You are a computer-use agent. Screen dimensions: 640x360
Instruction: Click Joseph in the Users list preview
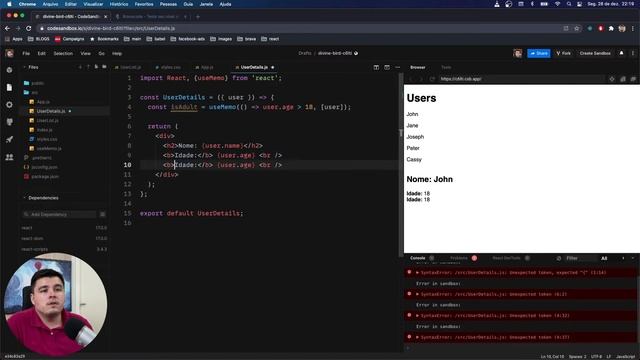pyautogui.click(x=415, y=137)
